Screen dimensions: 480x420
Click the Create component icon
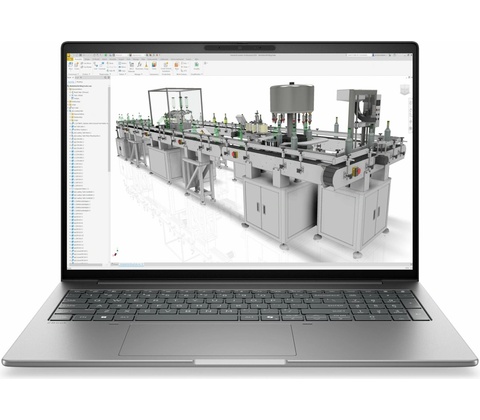(x=76, y=66)
